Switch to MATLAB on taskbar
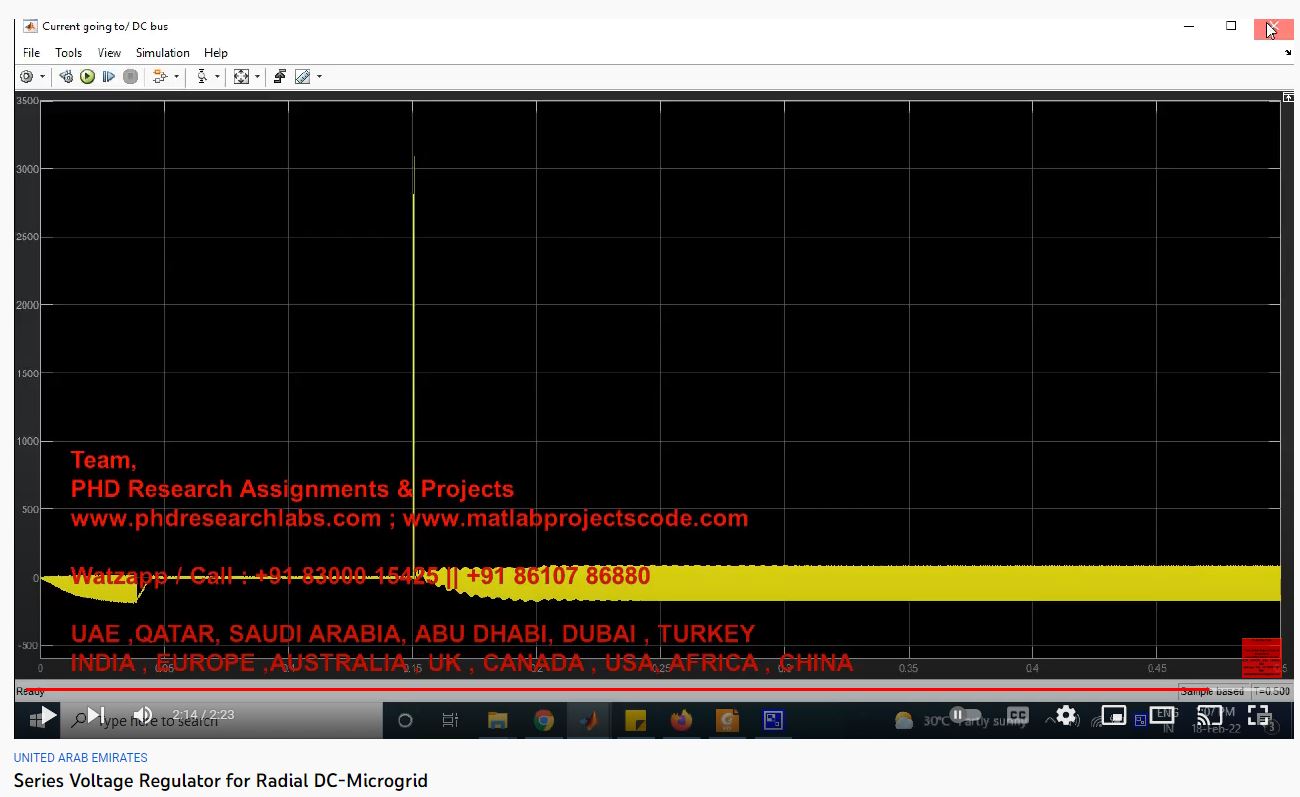Viewport: 1300px width, 797px height. [590, 720]
